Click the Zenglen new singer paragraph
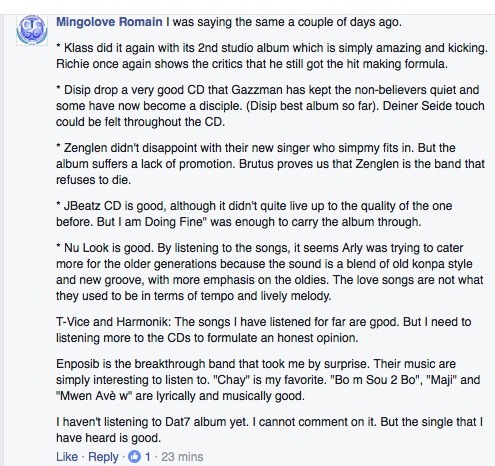This screenshot has width=495, height=466. (270, 164)
